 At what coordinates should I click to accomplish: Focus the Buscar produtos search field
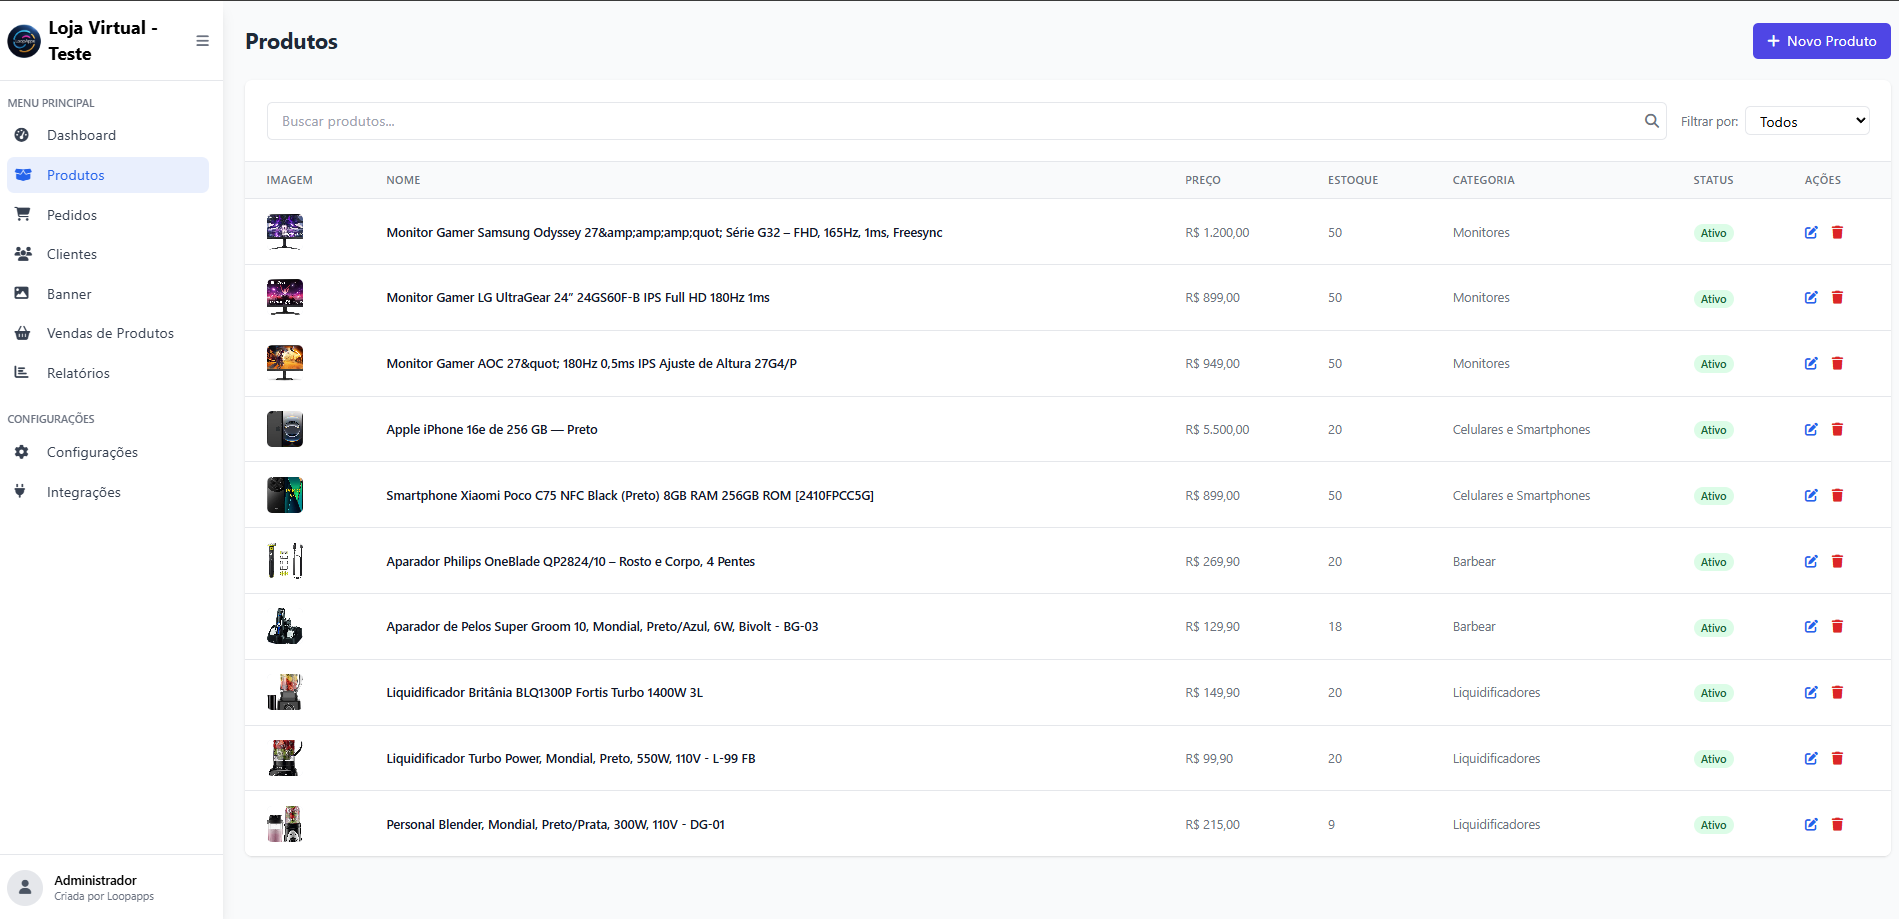(x=950, y=121)
